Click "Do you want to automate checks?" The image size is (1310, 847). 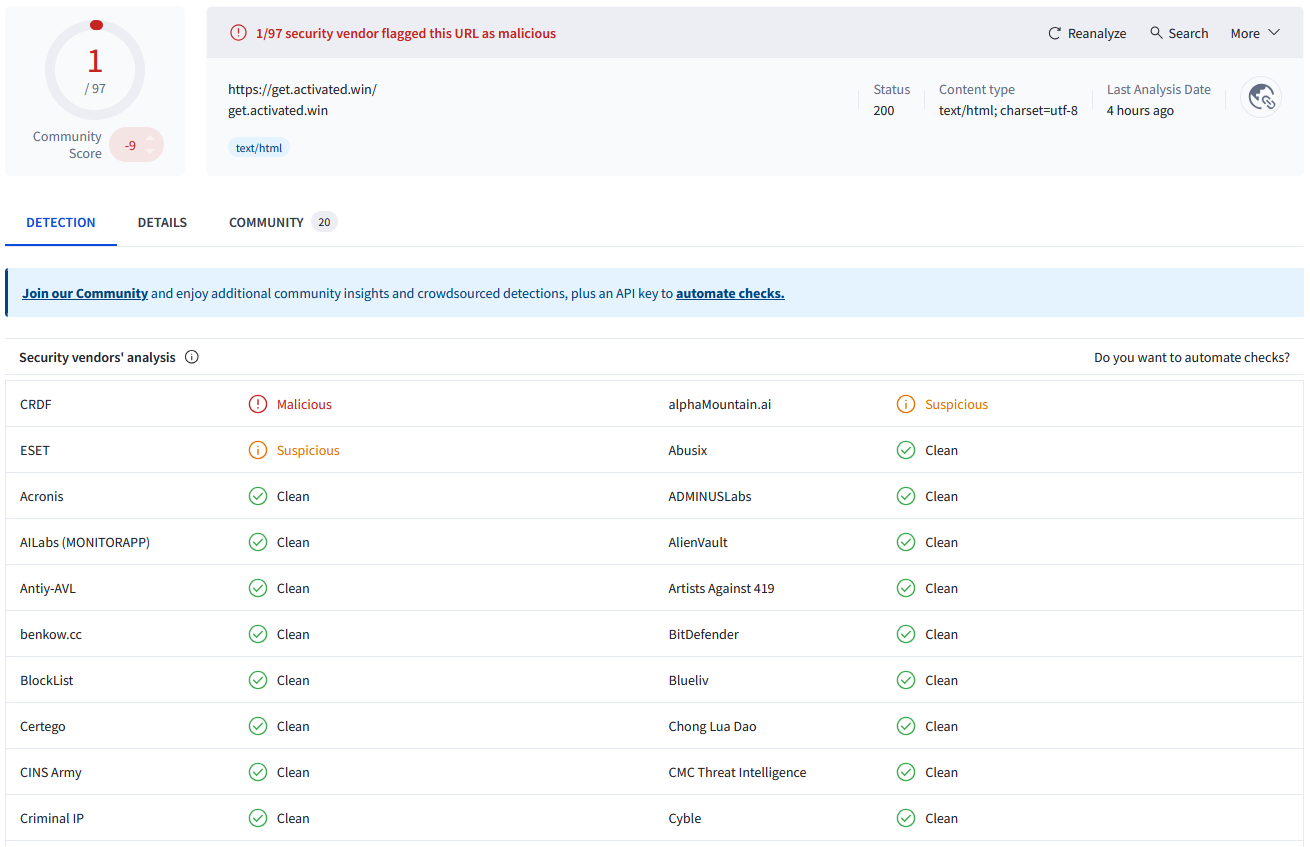pyautogui.click(x=1191, y=357)
